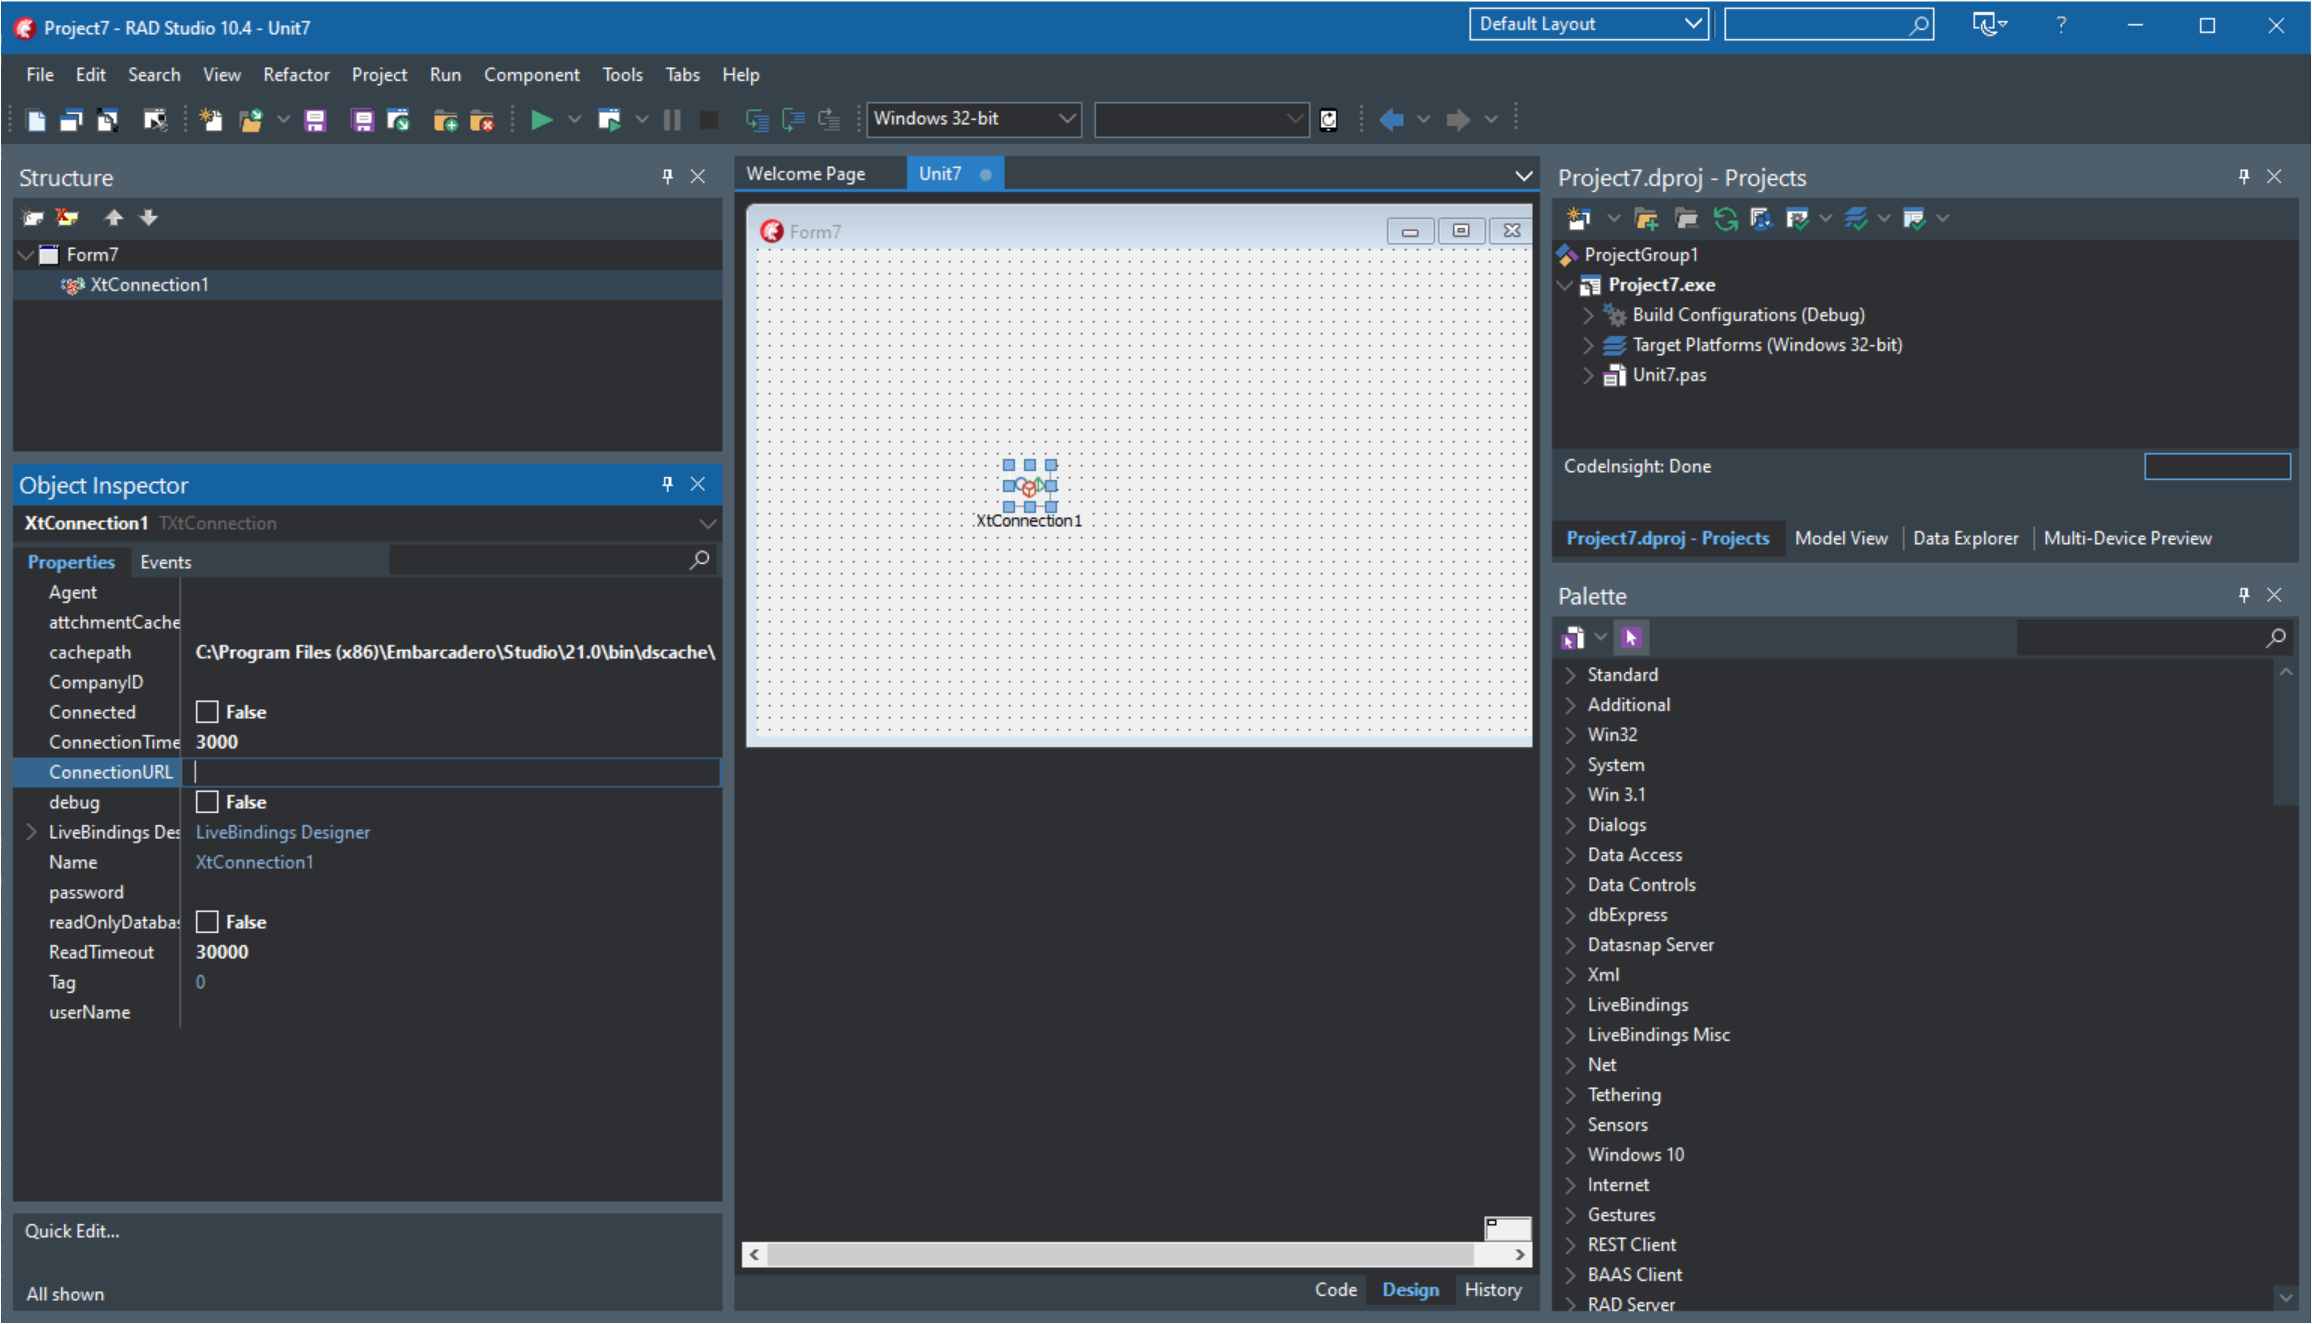Click the question mark help icon

(x=2061, y=25)
